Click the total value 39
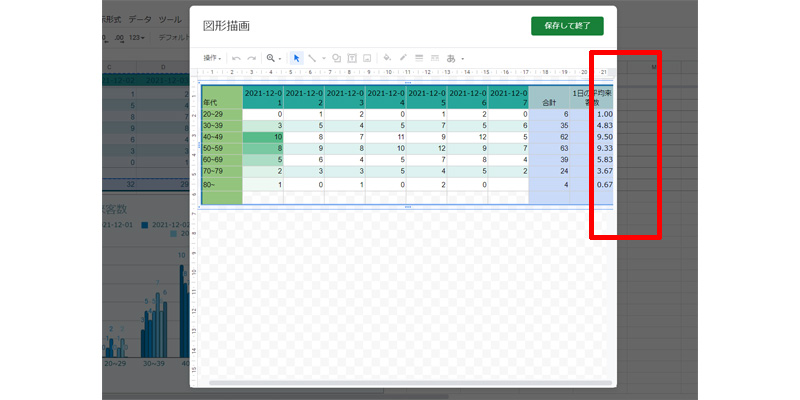Screen dimensions: 800x400 coord(563,160)
